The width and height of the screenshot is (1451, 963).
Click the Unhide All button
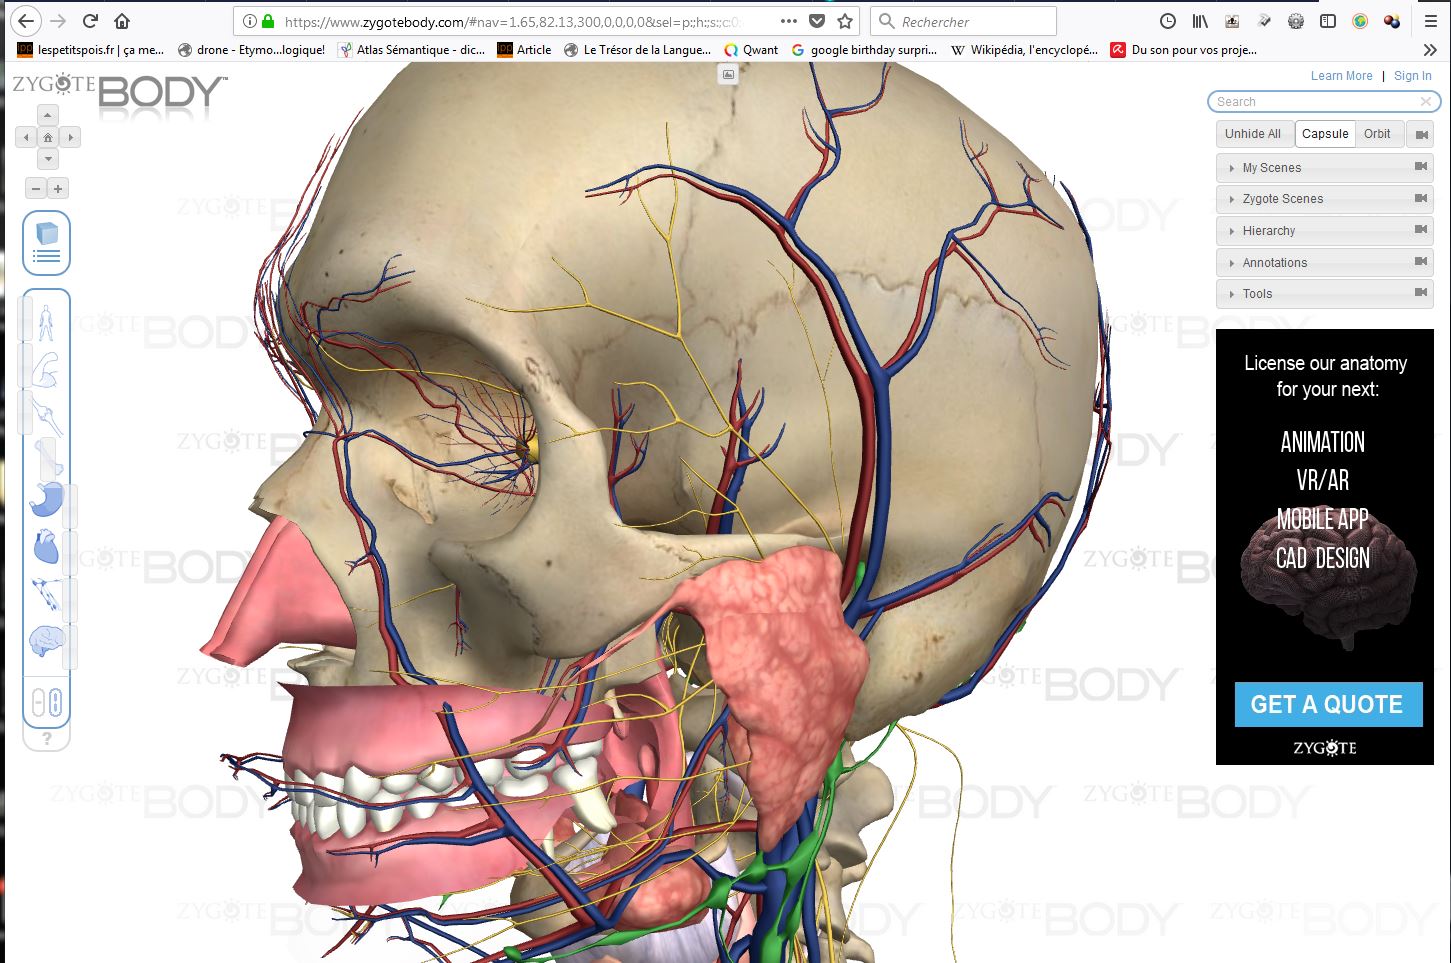pos(1252,134)
